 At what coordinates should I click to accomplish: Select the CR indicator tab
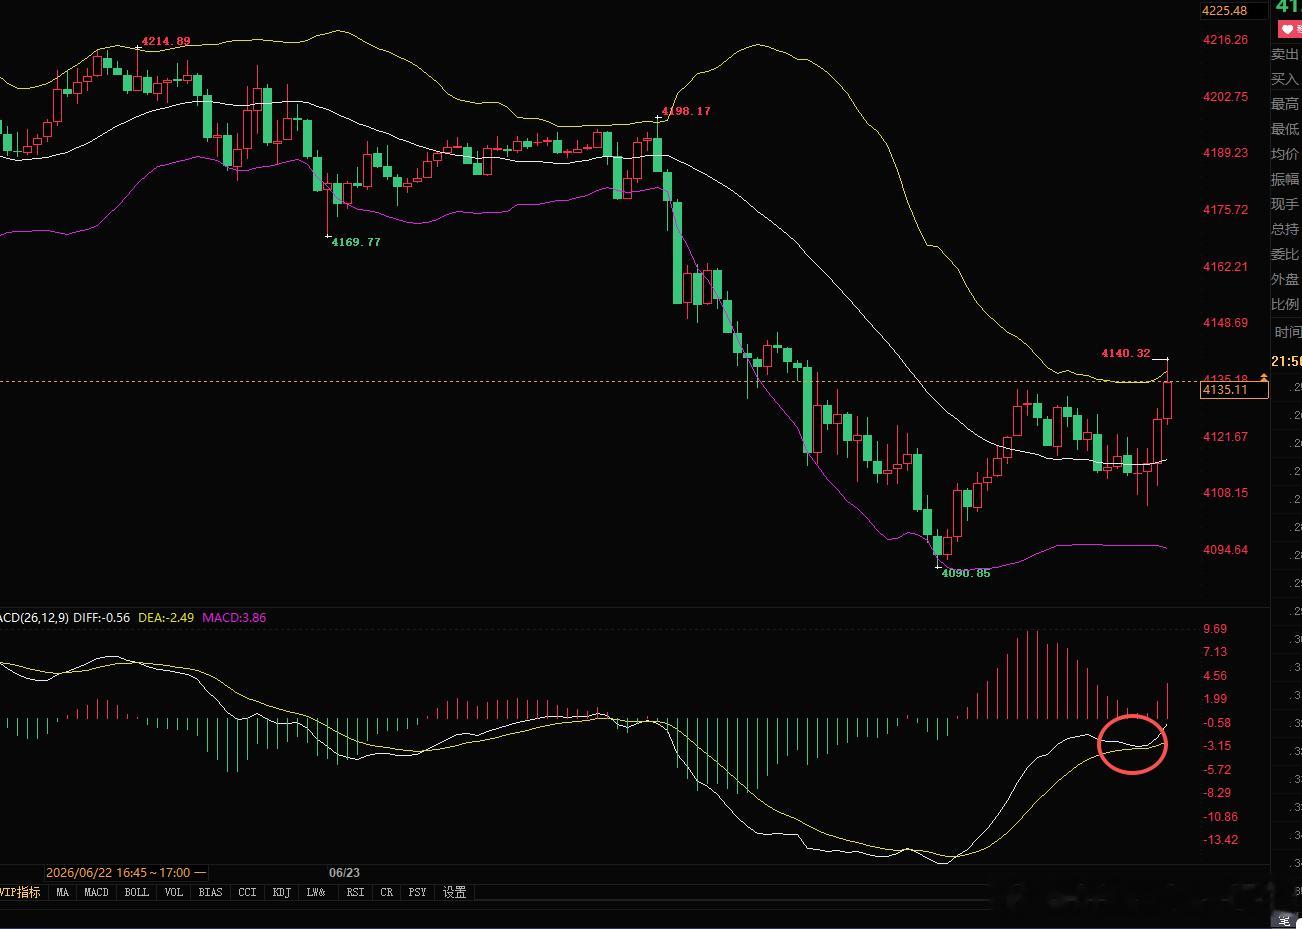[x=387, y=892]
